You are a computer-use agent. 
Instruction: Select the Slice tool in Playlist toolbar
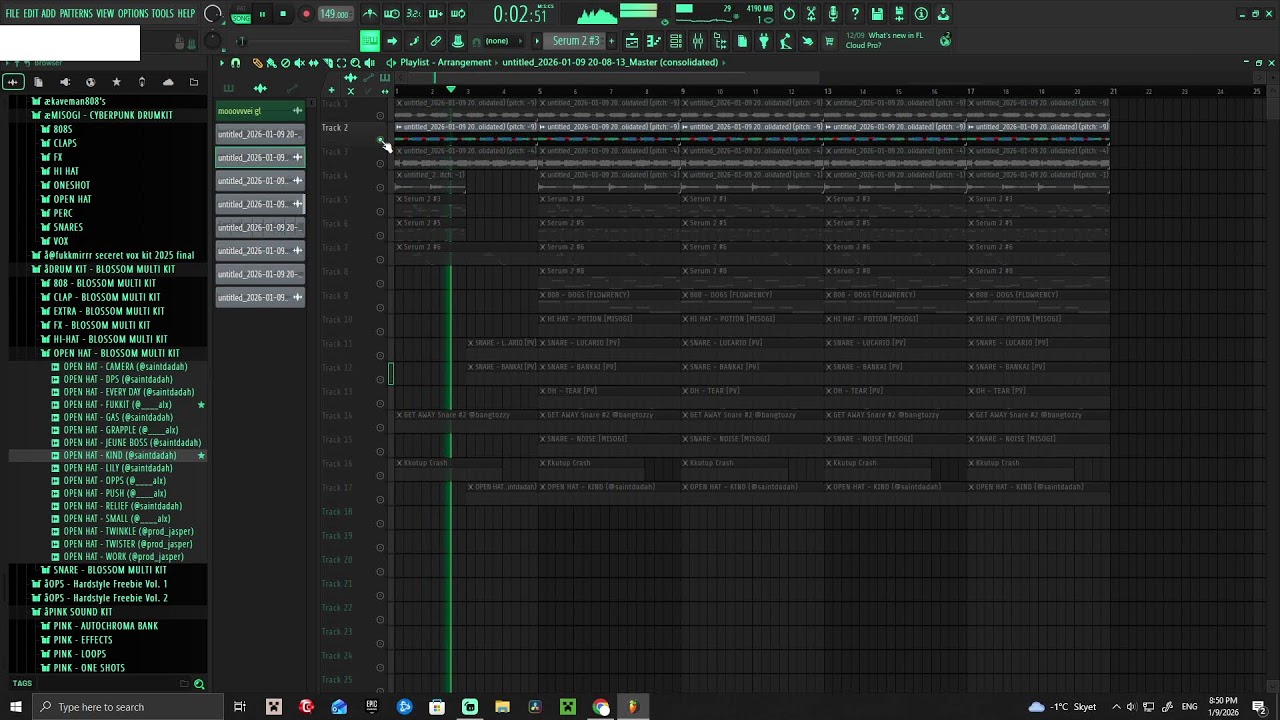click(328, 62)
